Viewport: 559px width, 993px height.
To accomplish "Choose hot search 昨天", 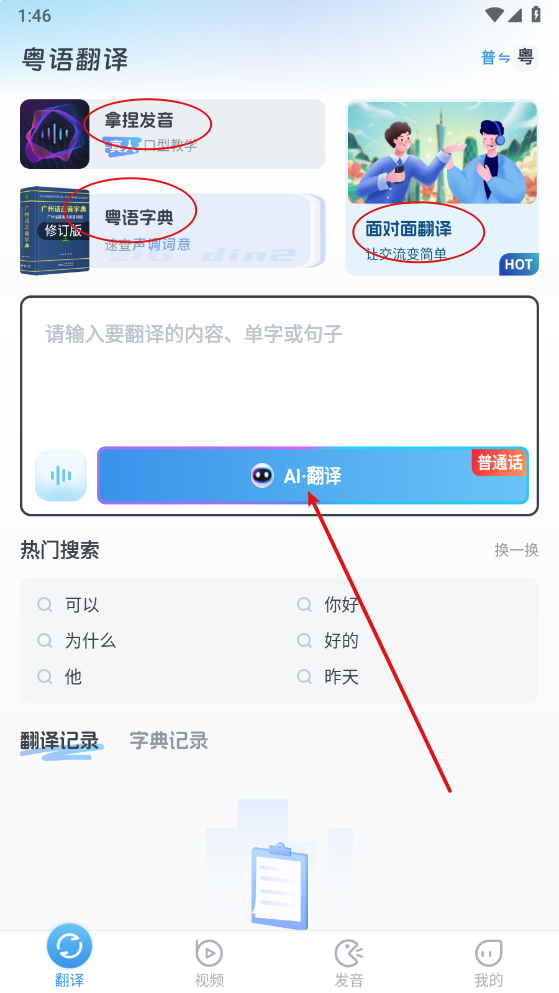I will tap(328, 677).
